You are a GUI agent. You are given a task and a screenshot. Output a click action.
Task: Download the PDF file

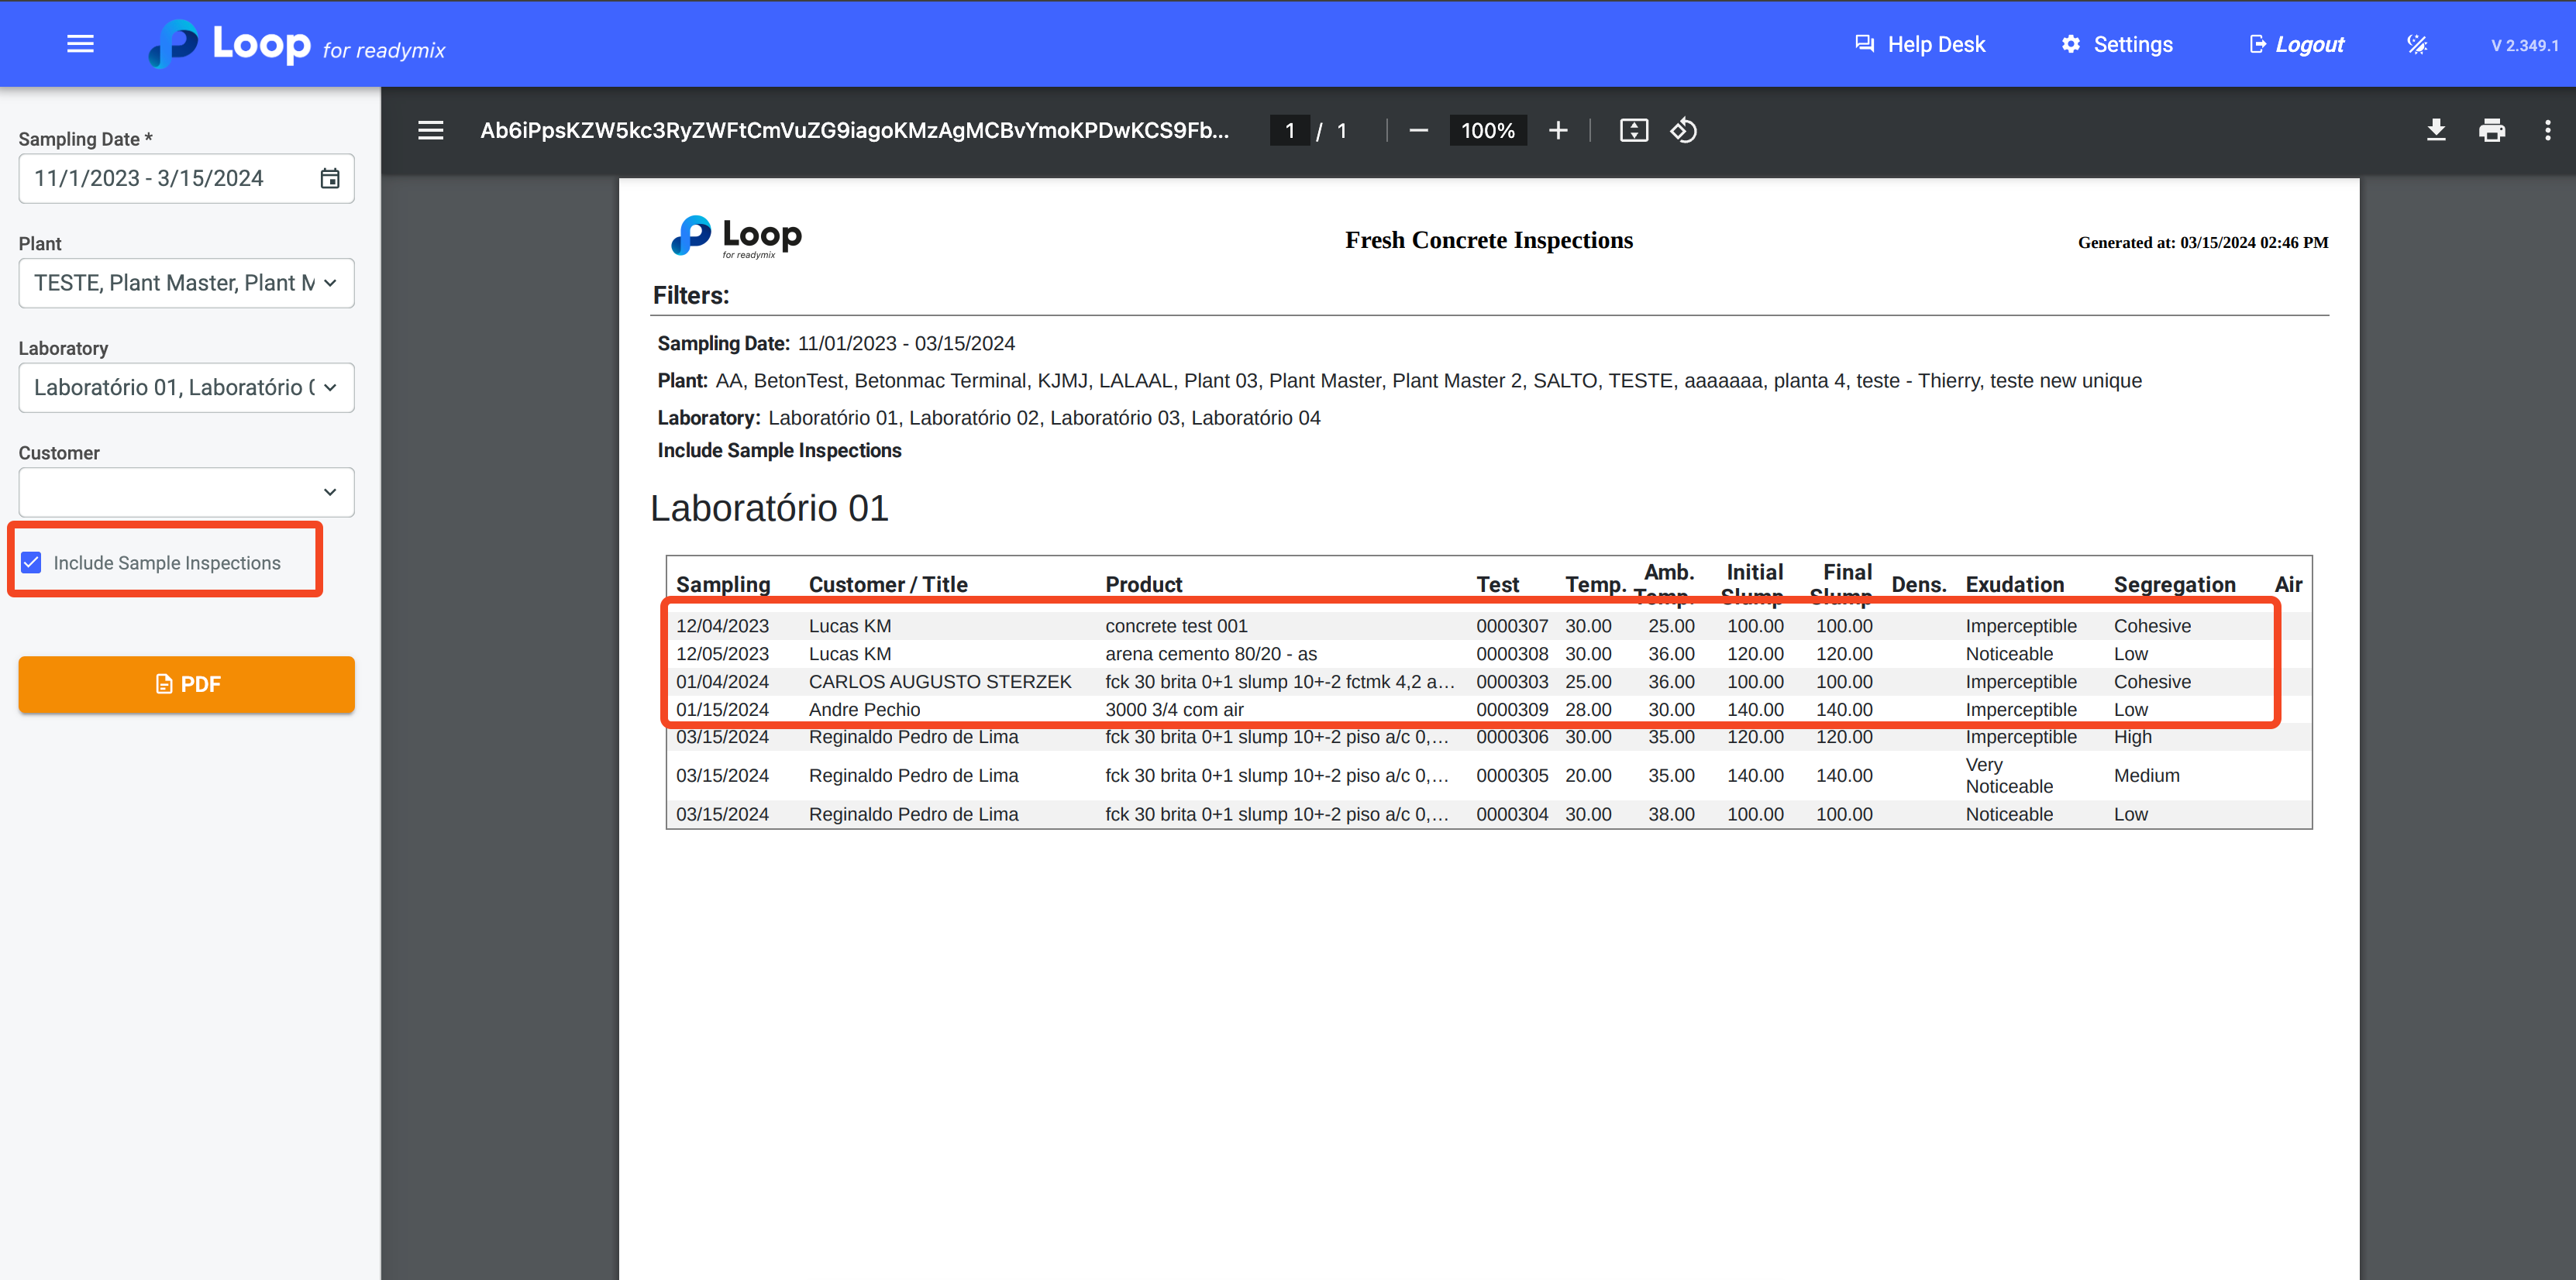(x=2436, y=131)
